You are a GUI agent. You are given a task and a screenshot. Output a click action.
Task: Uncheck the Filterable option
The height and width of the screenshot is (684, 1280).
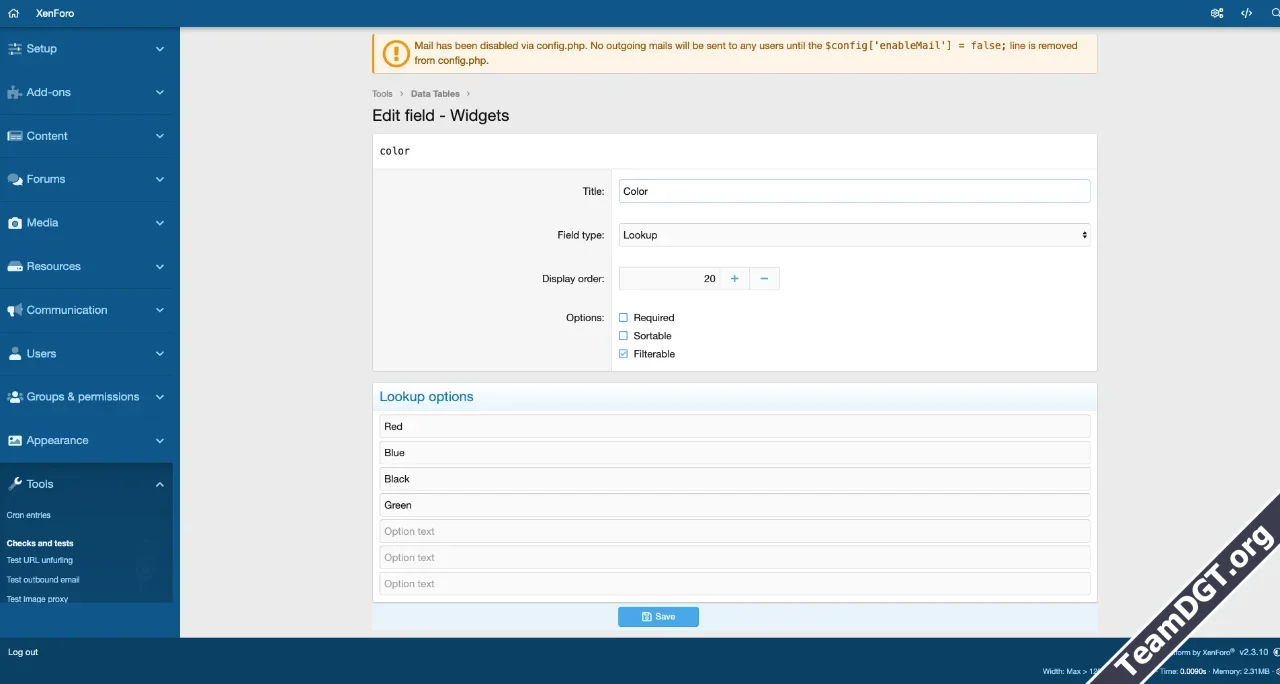pyautogui.click(x=624, y=354)
